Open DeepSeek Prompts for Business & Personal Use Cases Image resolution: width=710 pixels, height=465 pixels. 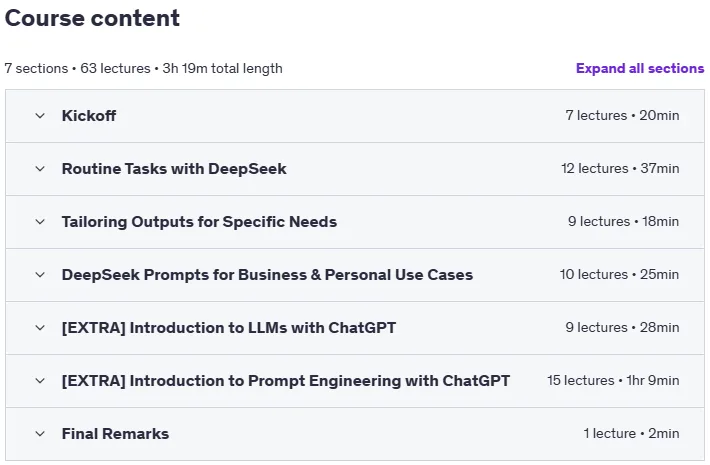pyautogui.click(x=267, y=275)
